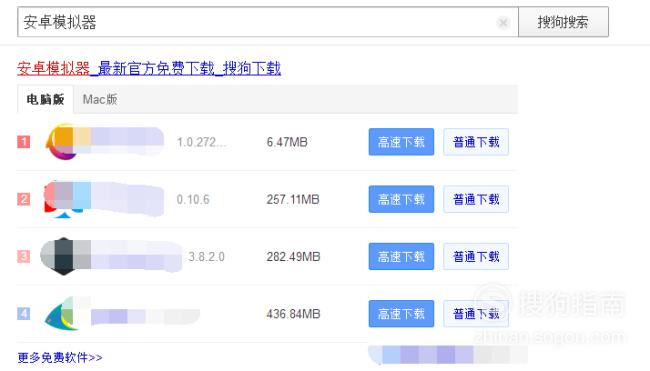Click 普通下载 for the 257.11MB item

click(476, 199)
